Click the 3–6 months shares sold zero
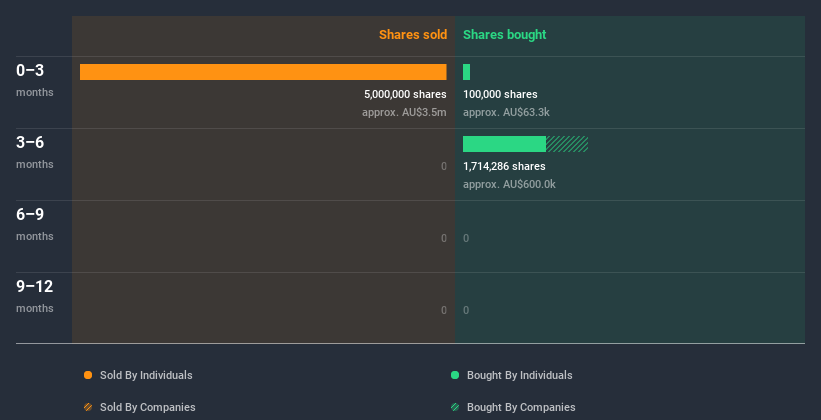This screenshot has height=420, width=821. tap(444, 166)
